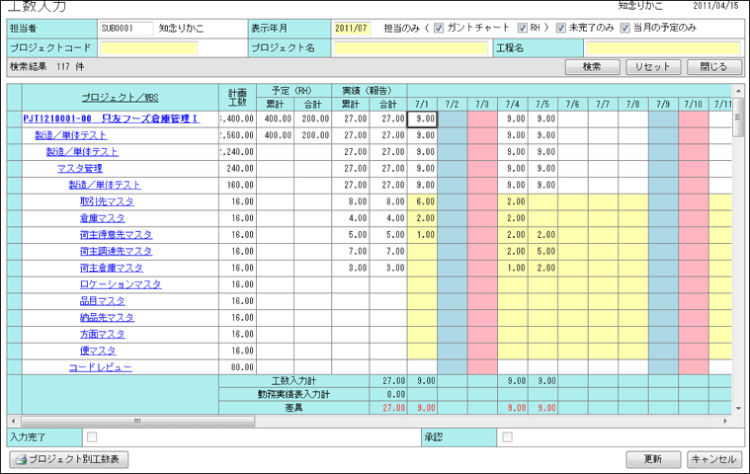The image size is (750, 474).
Task: Select the 取引先マスタ task link
Action: (103, 201)
